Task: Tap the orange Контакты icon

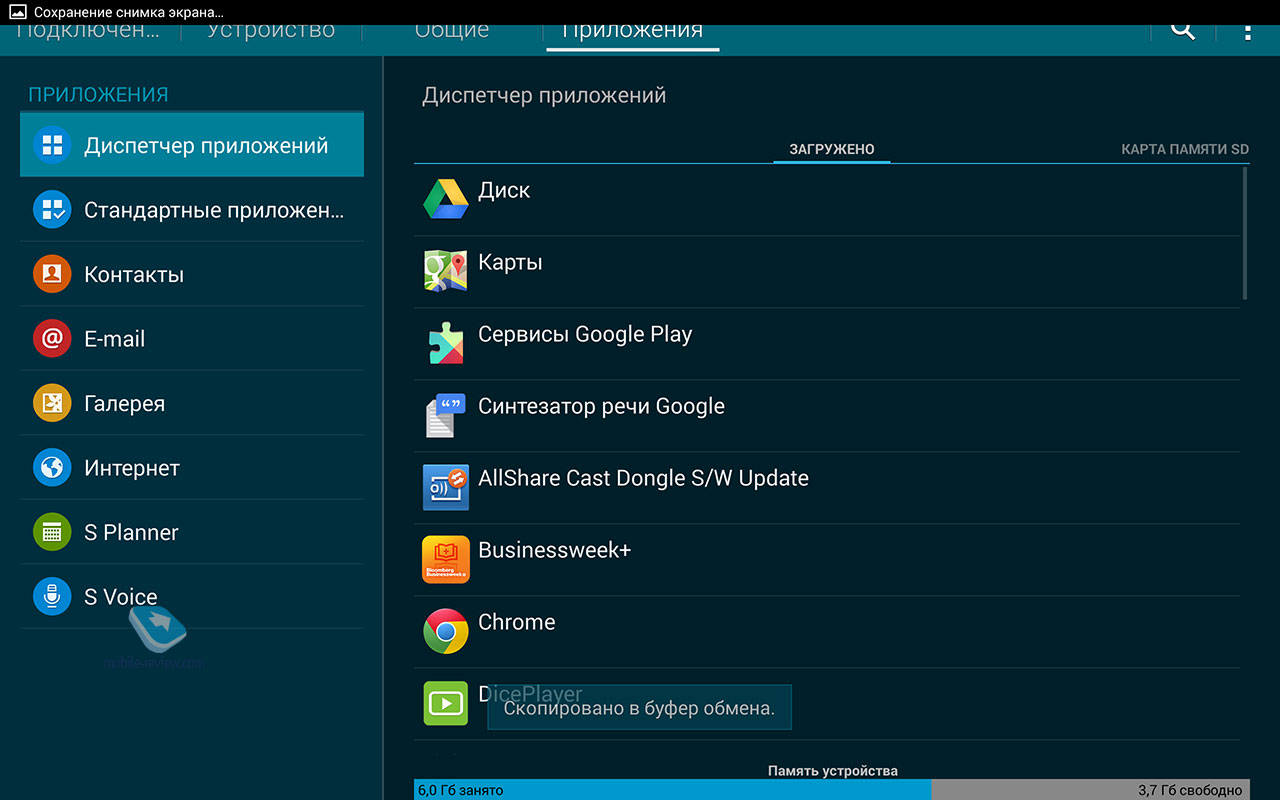Action: click(x=52, y=274)
